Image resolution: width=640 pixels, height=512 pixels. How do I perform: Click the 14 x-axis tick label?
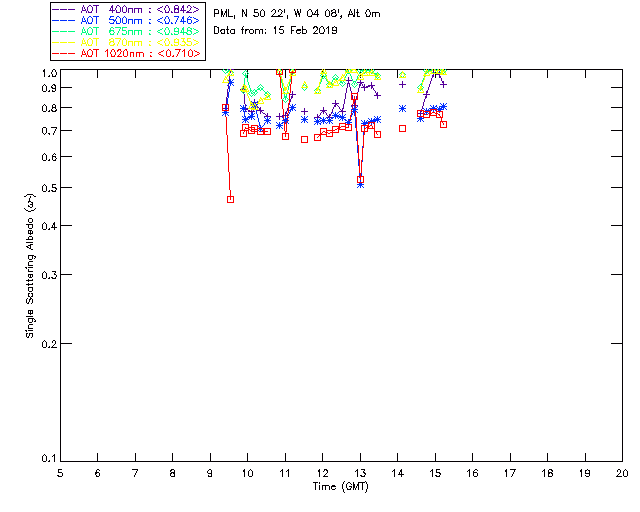(x=398, y=474)
